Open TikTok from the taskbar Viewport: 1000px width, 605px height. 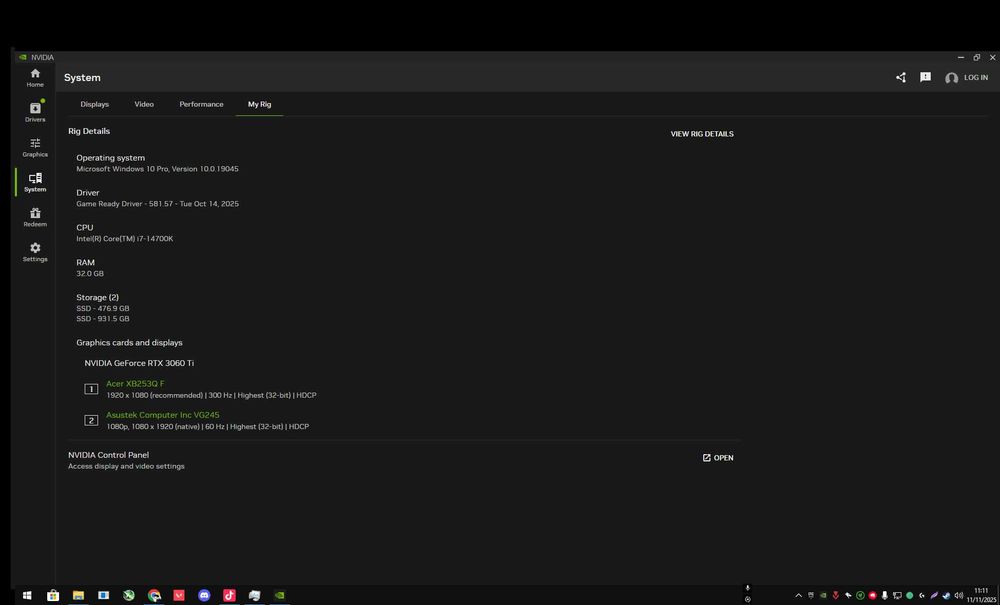pos(230,595)
